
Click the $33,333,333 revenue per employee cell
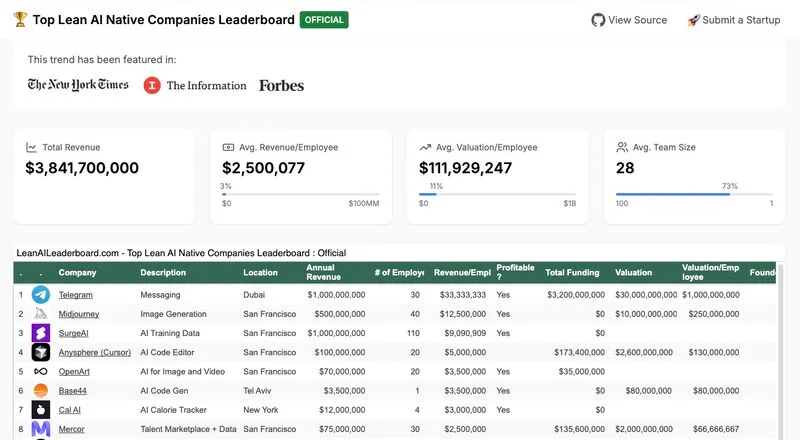click(x=463, y=295)
